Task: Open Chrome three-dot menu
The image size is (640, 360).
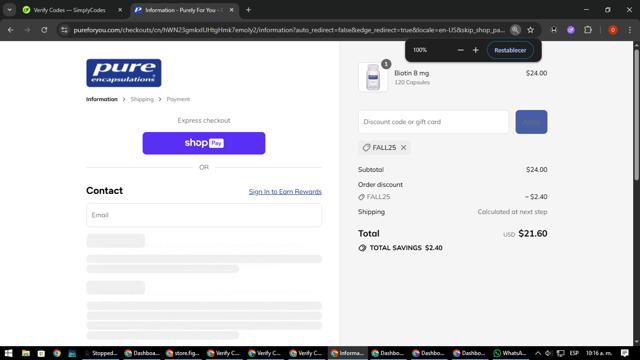Action: pos(629,30)
